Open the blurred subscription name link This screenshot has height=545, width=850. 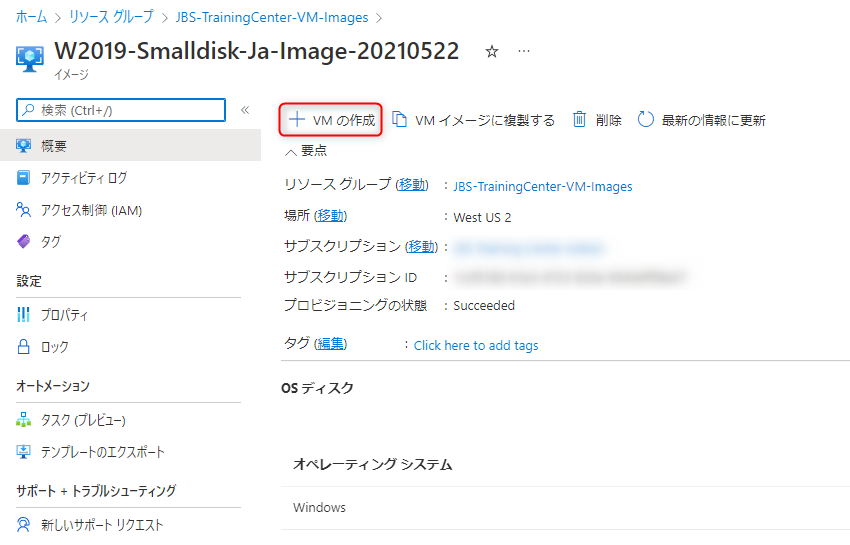529,248
